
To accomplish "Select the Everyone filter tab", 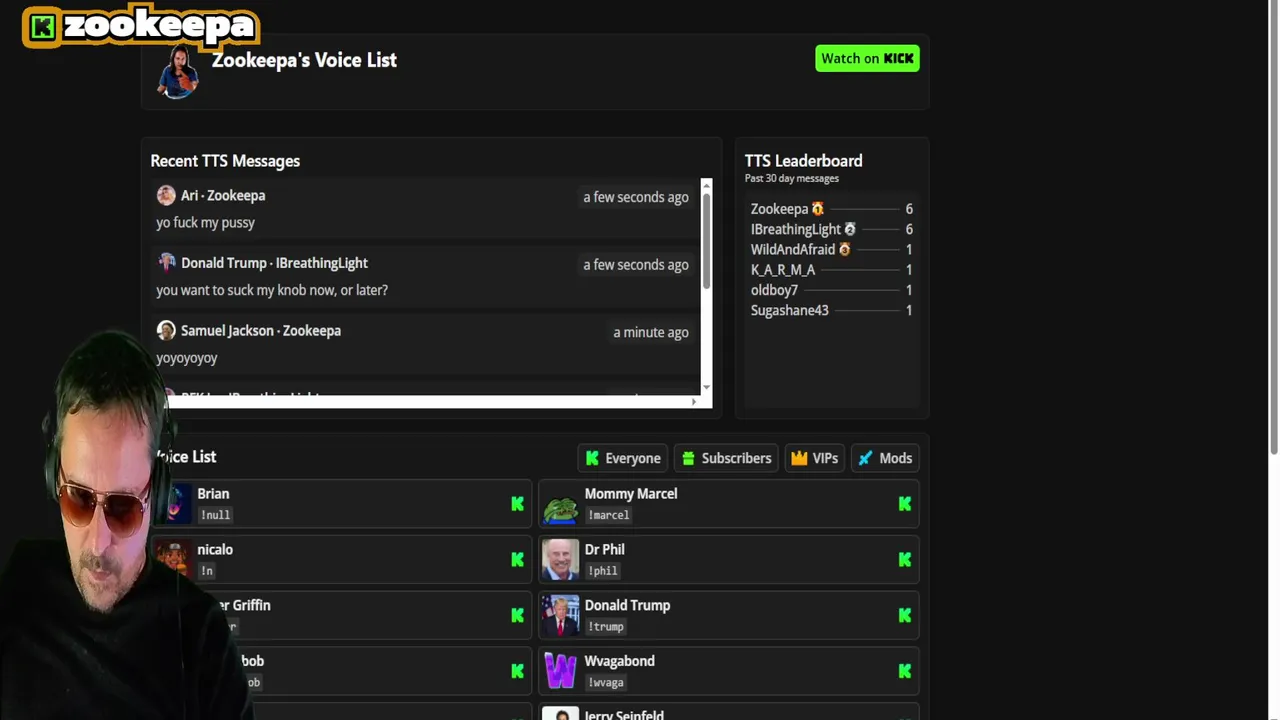I will (x=623, y=458).
